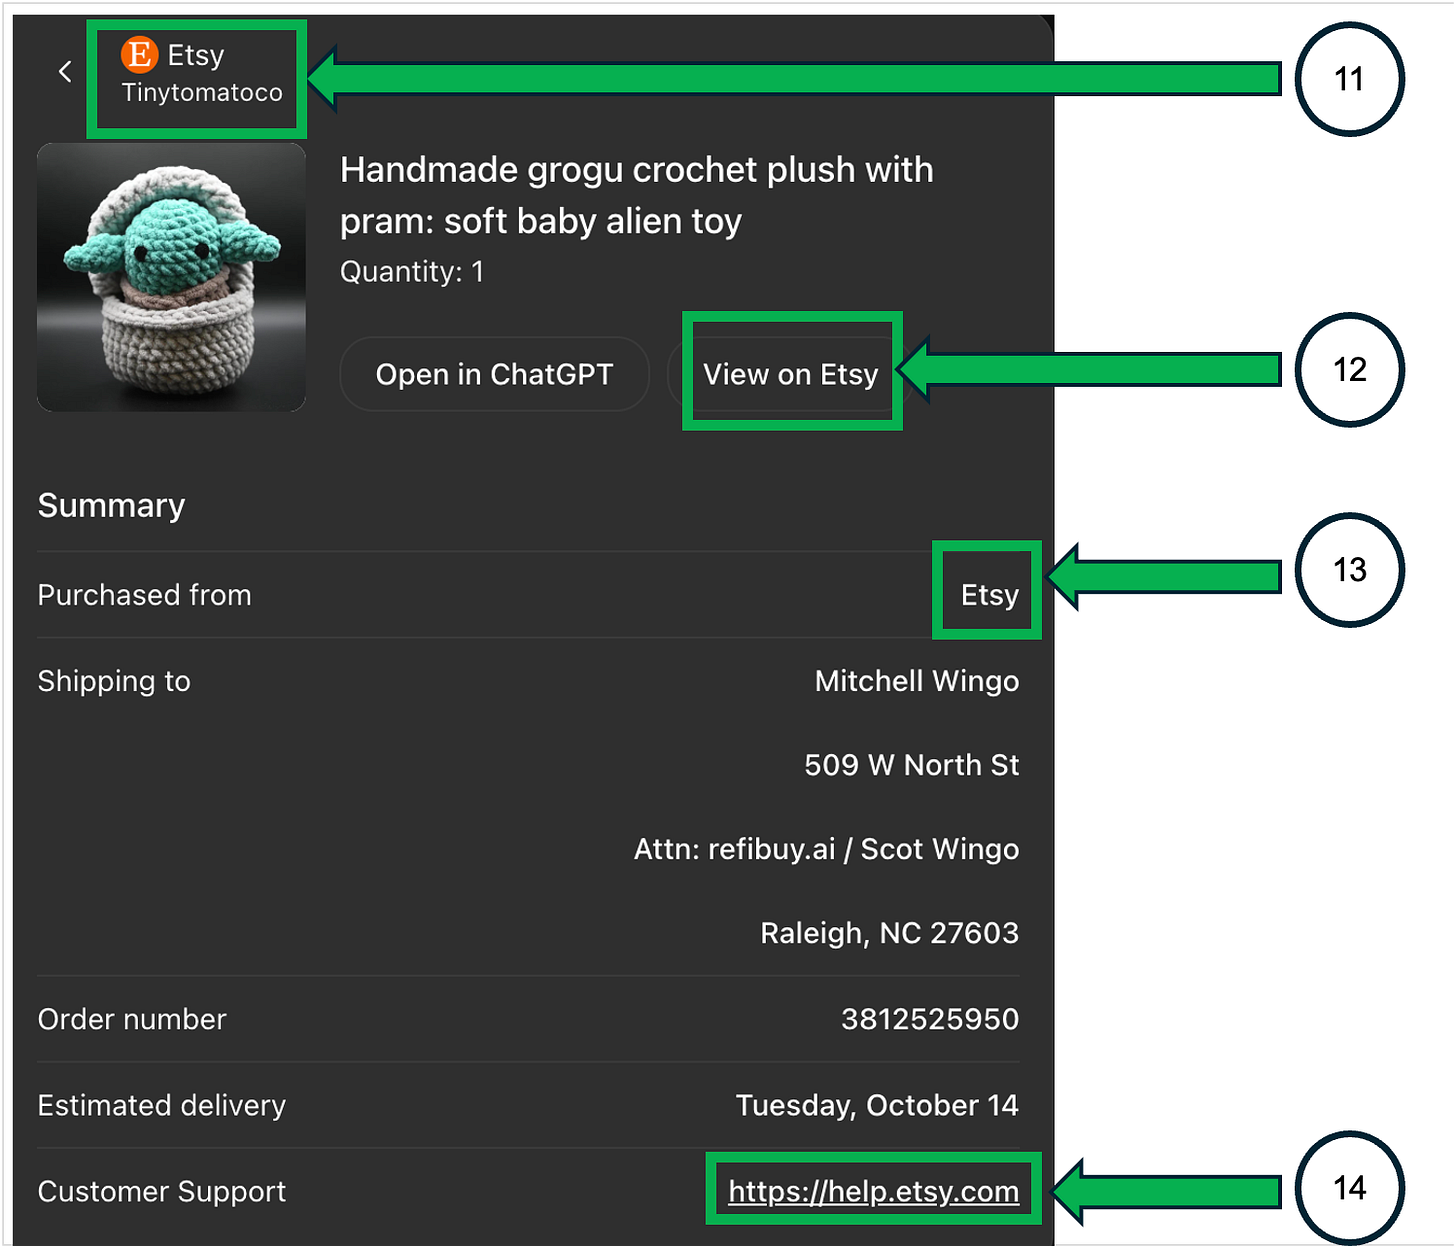Select the date Tuesday, October 14

pyautogui.click(x=877, y=1105)
